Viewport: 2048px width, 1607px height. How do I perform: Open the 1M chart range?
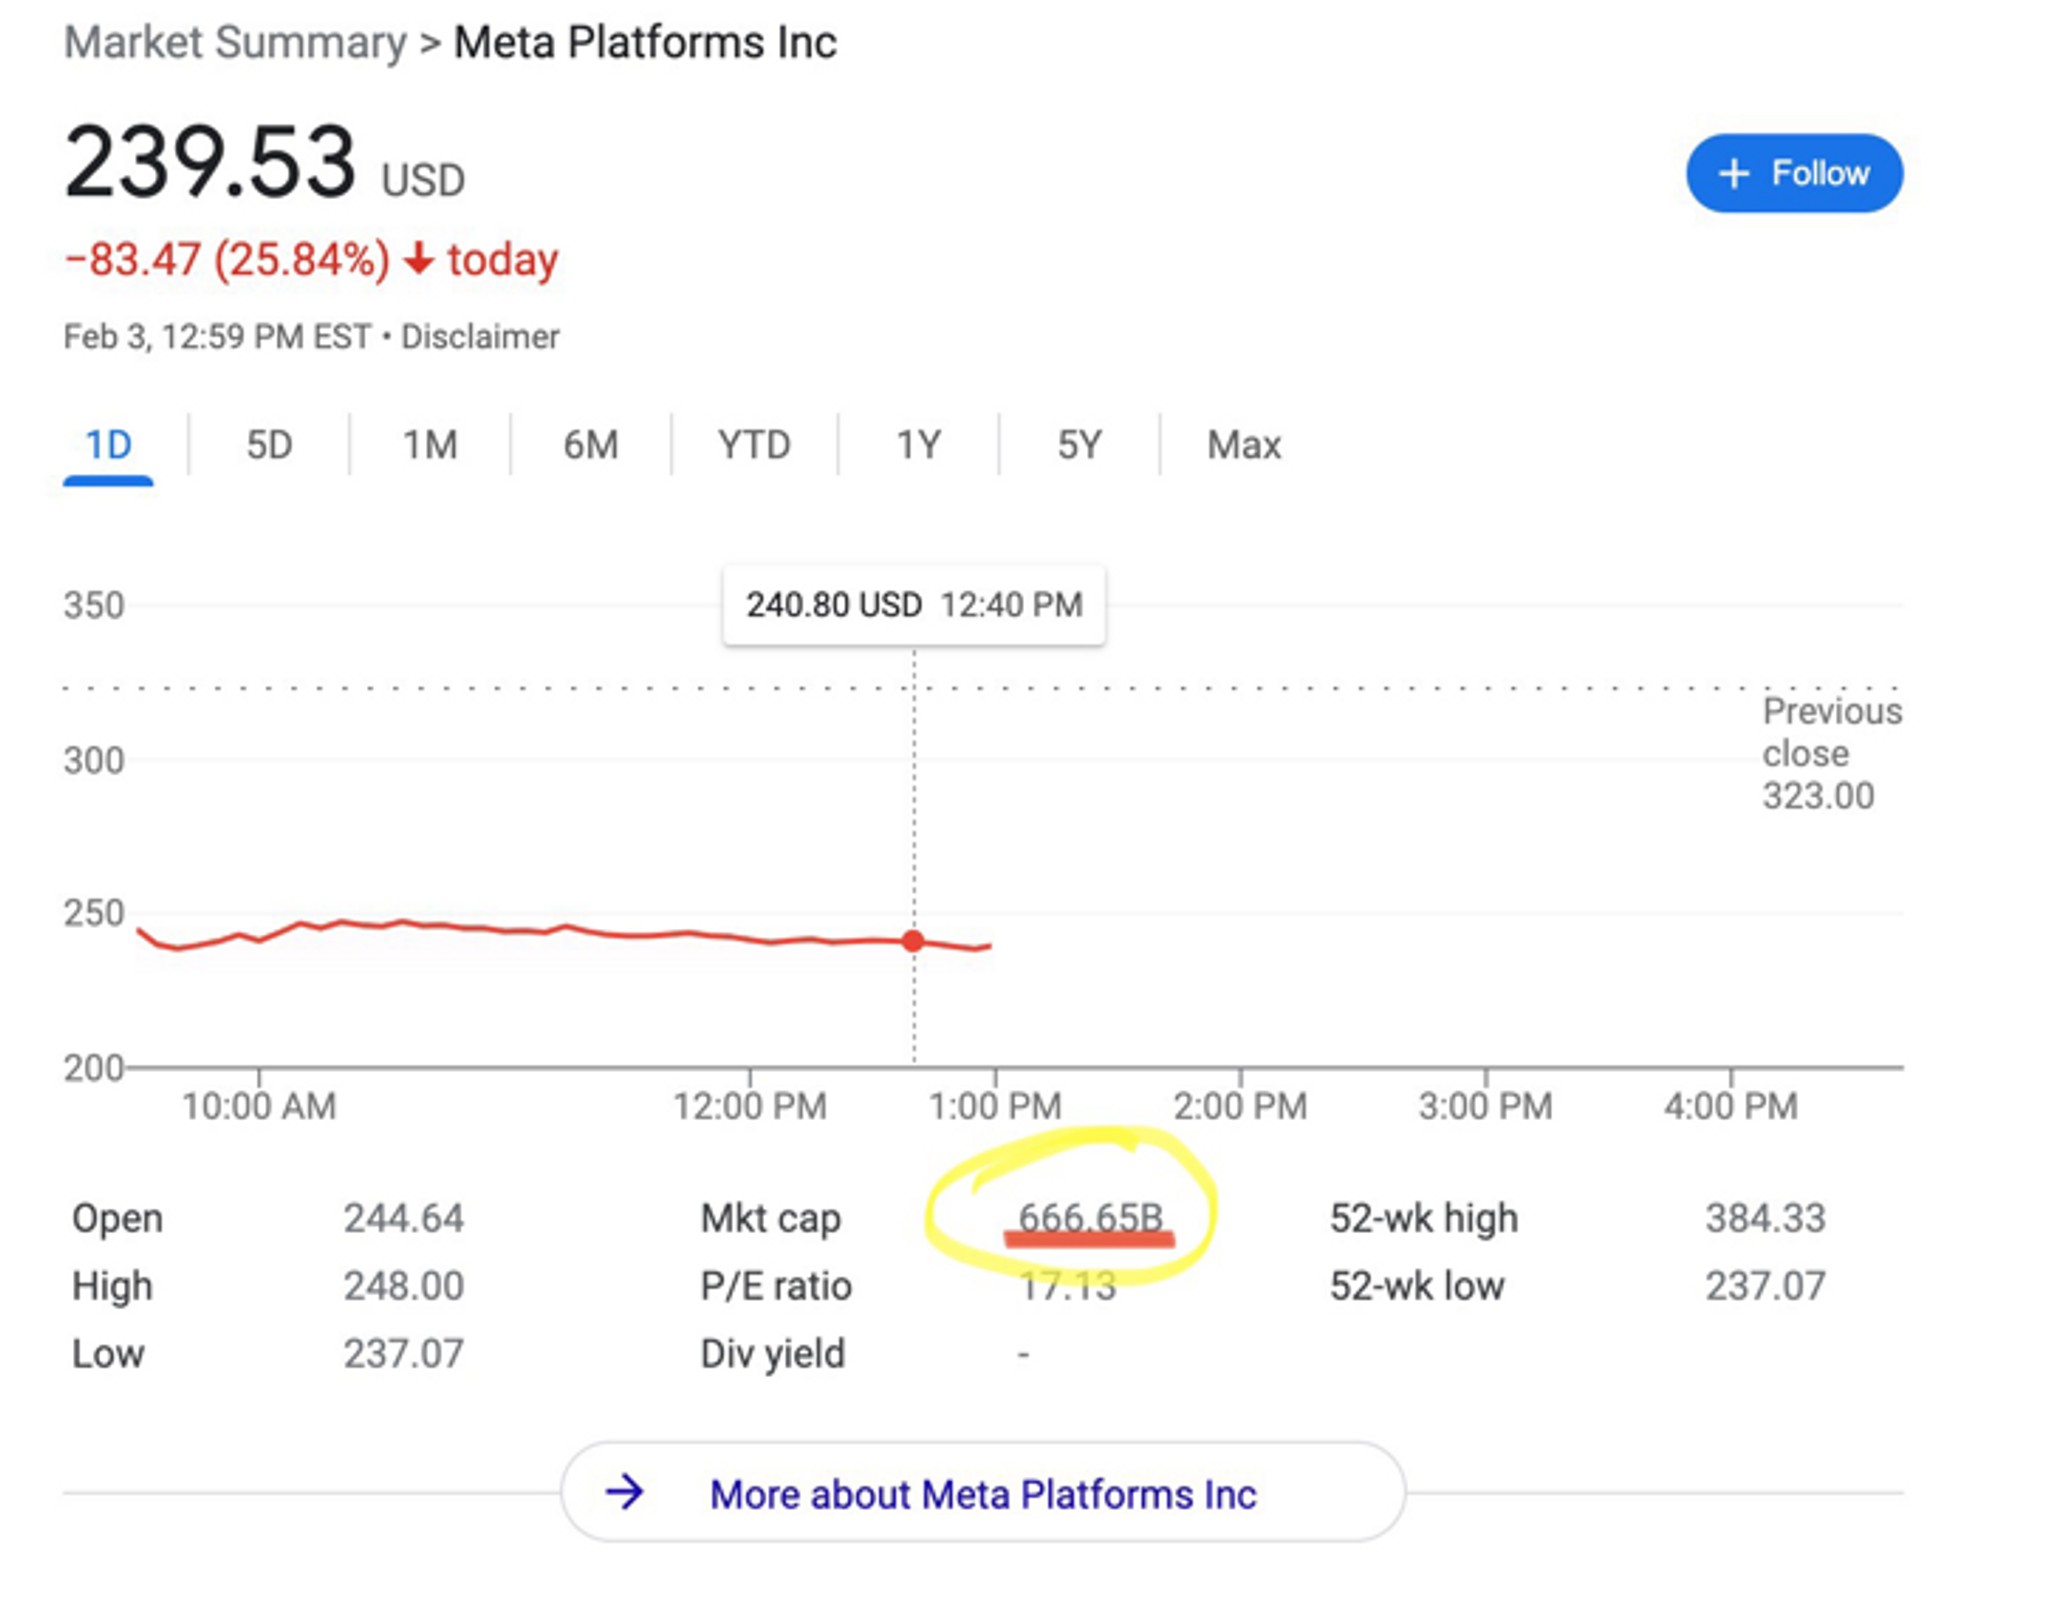430,445
